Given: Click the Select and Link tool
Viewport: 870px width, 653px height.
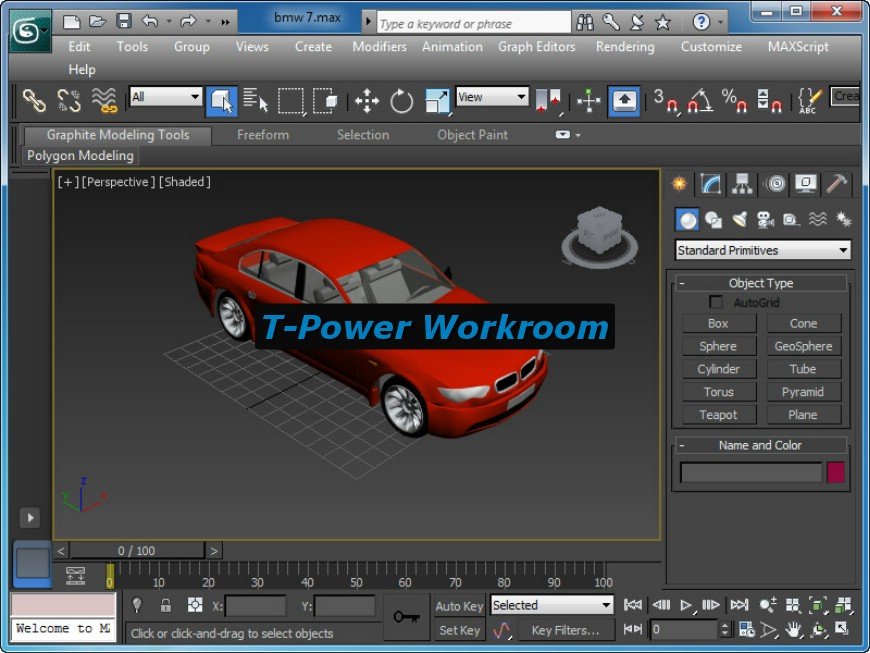Looking at the screenshot, I should pos(34,101).
